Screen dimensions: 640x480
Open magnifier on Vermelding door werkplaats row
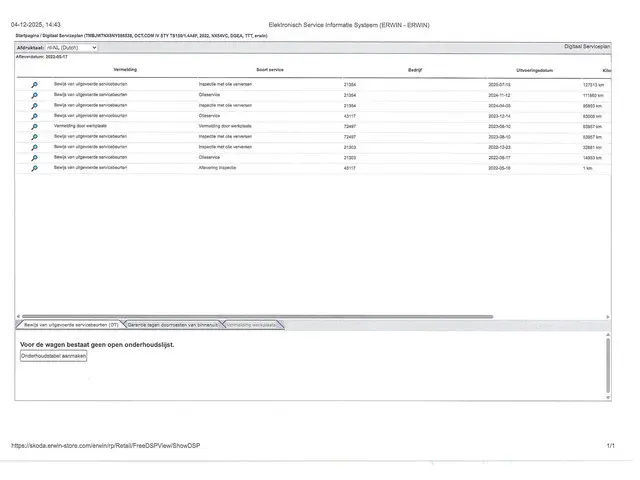(x=34, y=127)
